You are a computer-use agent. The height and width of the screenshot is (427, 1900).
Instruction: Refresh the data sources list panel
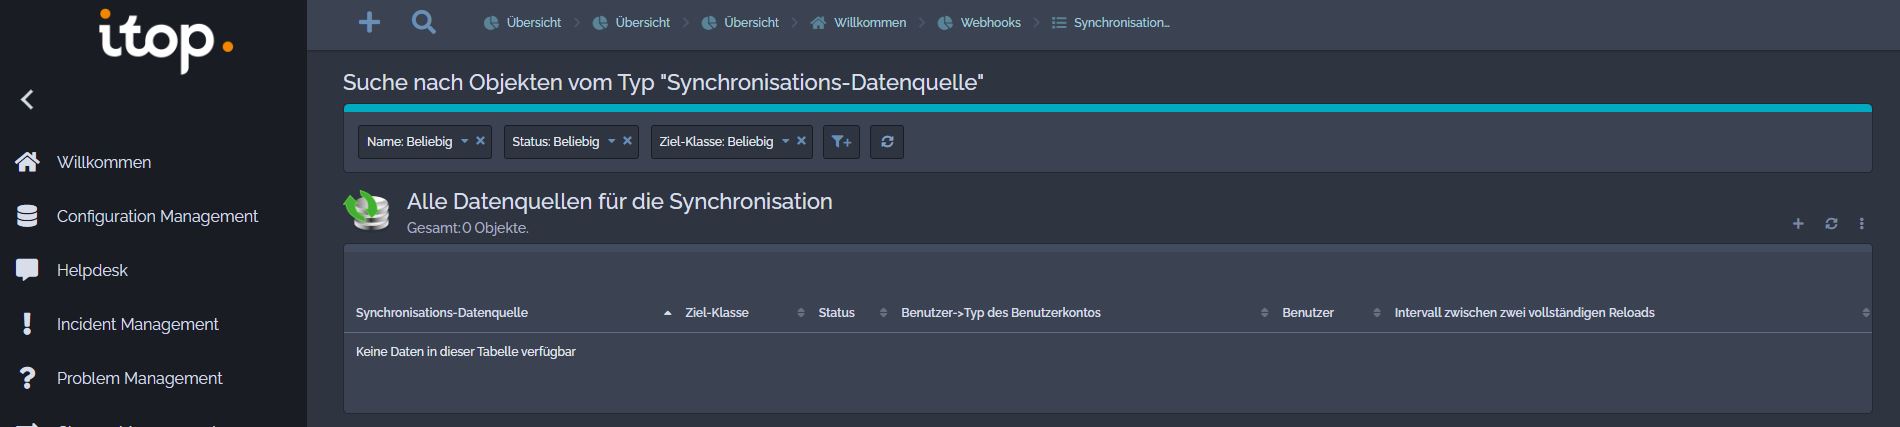[x=1831, y=224]
